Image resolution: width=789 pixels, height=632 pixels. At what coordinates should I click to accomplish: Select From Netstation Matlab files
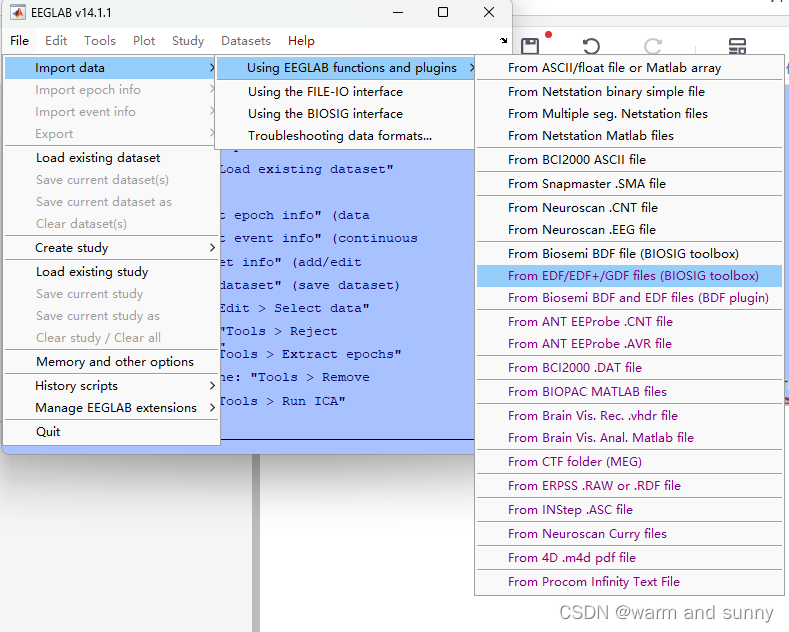point(629,136)
